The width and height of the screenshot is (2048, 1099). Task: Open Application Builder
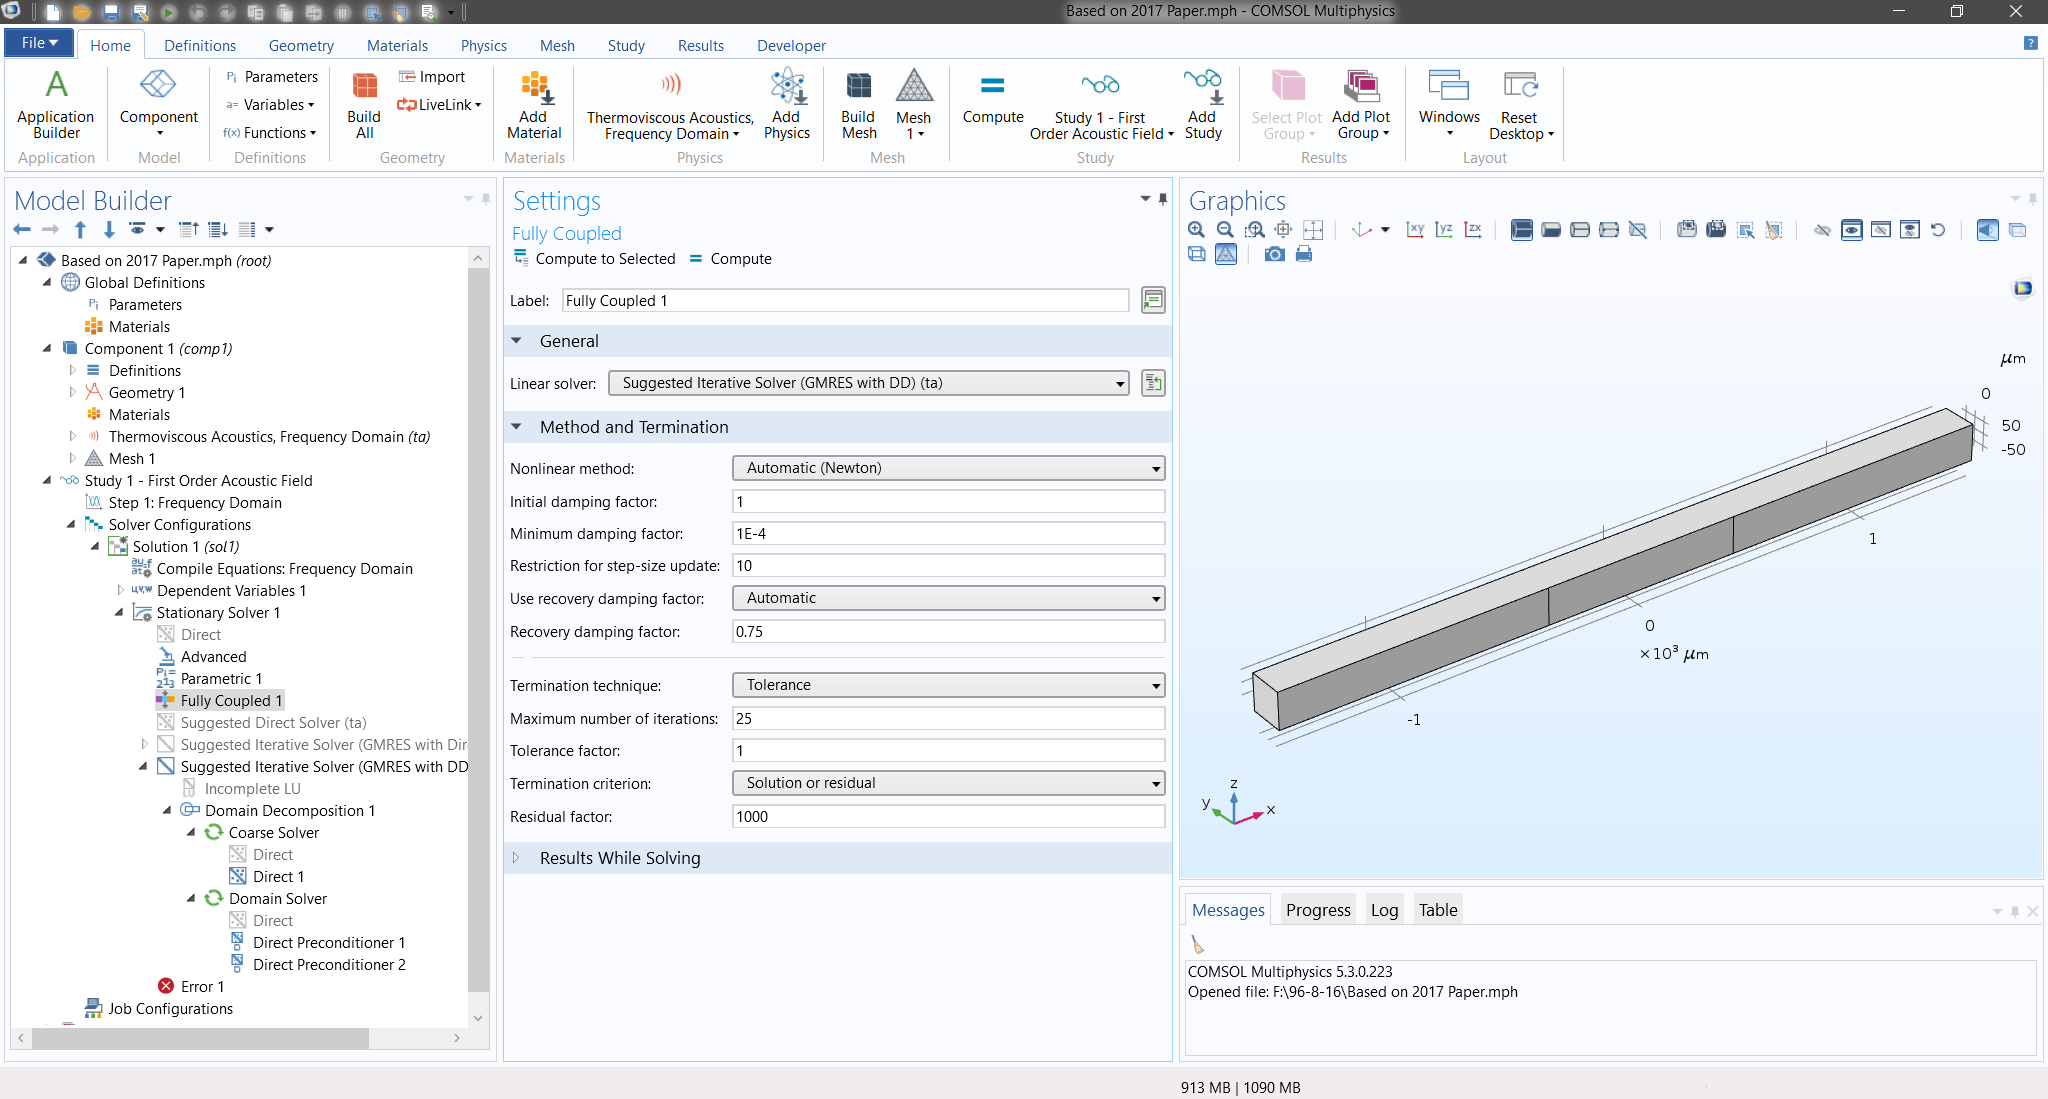click(56, 105)
